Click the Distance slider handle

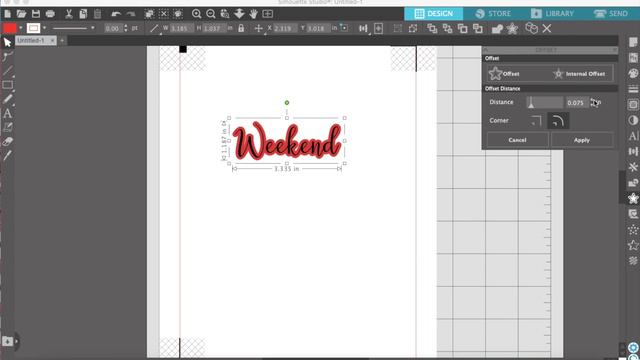tap(531, 103)
